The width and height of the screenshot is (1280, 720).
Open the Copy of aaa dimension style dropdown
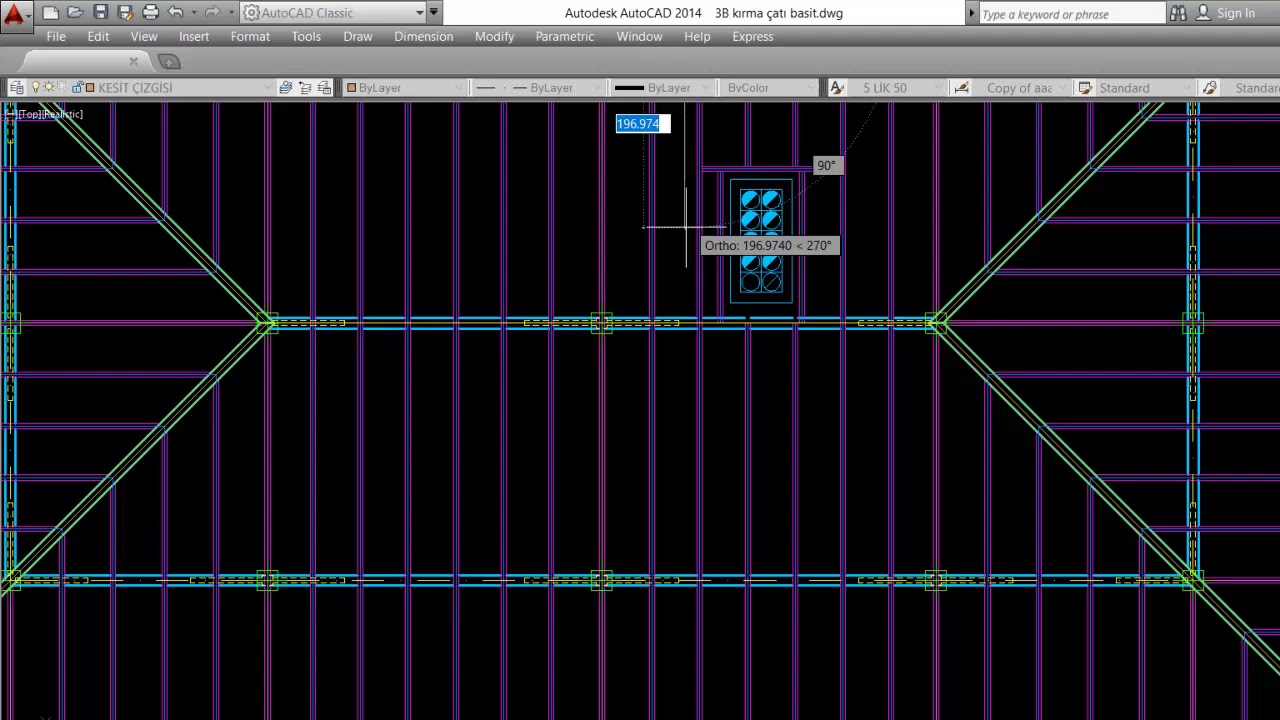click(1020, 88)
